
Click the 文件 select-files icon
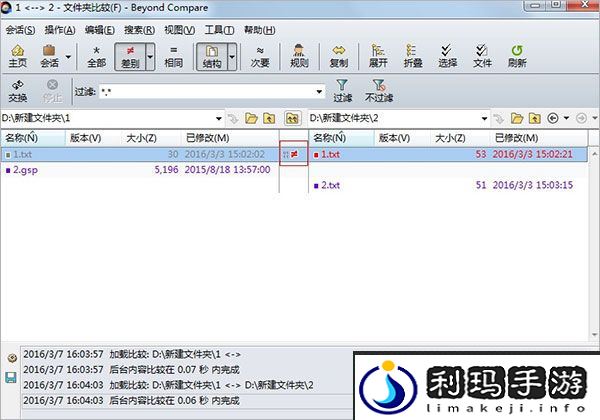click(x=482, y=56)
